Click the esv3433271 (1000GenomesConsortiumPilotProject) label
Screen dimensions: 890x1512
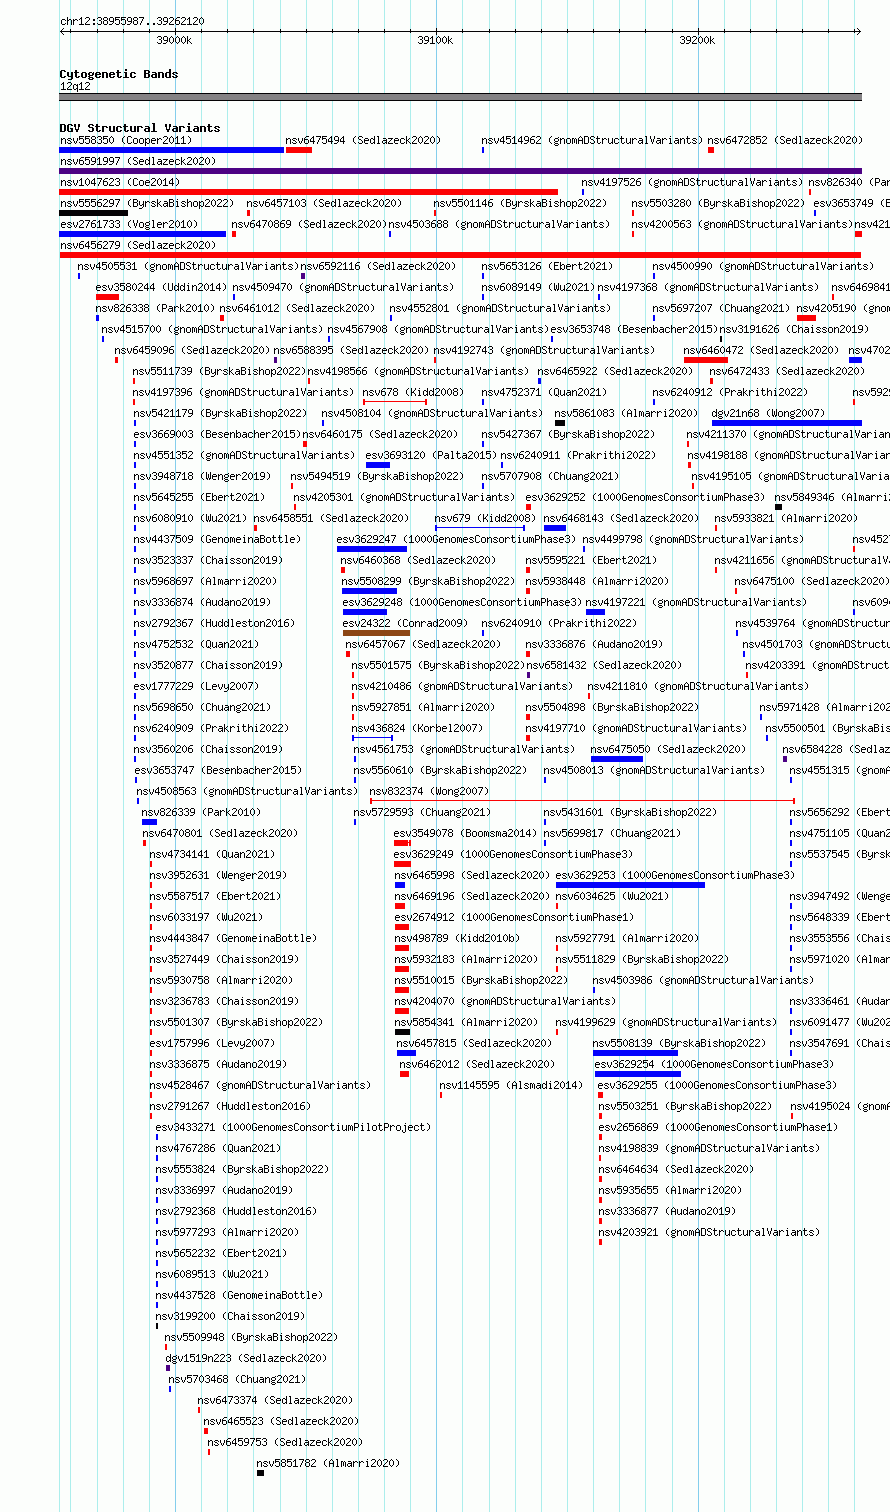[x=293, y=1128]
